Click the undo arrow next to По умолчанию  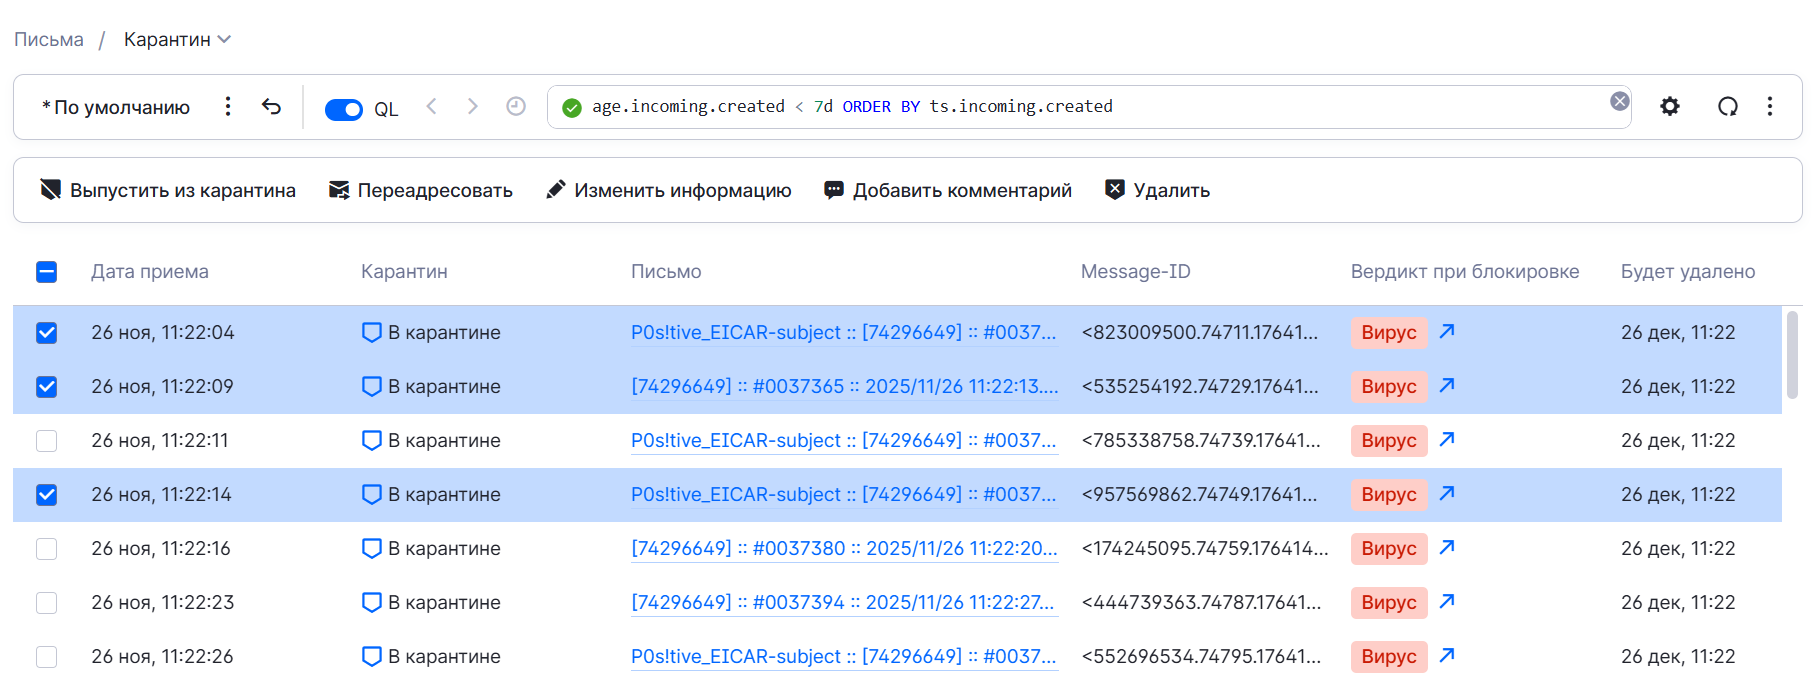[x=271, y=106]
